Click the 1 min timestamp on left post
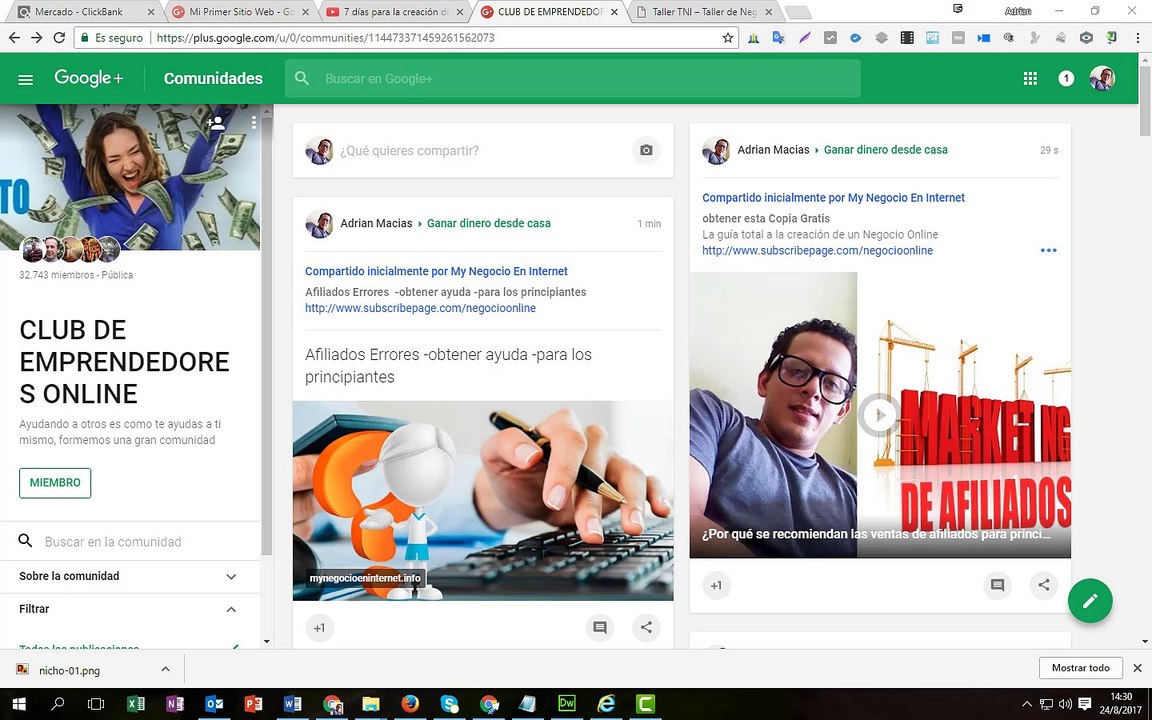Screen dimensions: 1152x720 (x=649, y=223)
